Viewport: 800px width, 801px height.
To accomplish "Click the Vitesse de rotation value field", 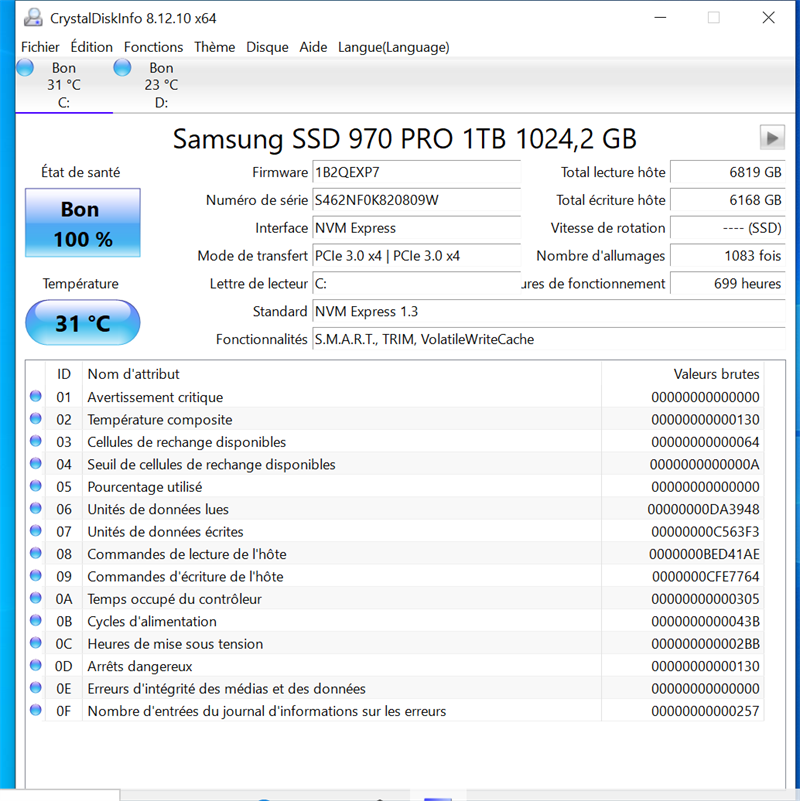I will tap(727, 228).
